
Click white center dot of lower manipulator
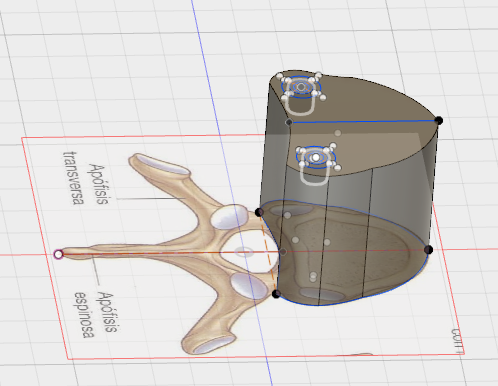tap(315, 158)
